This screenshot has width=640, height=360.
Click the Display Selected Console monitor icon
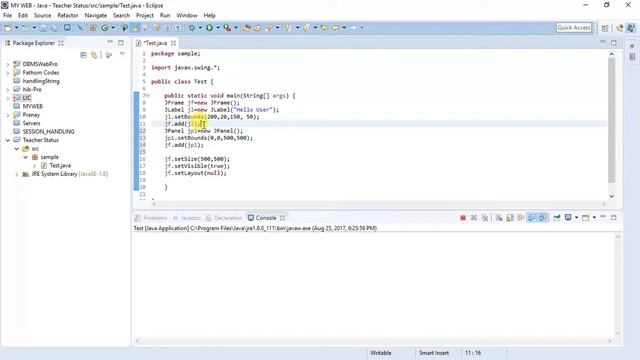click(x=568, y=218)
